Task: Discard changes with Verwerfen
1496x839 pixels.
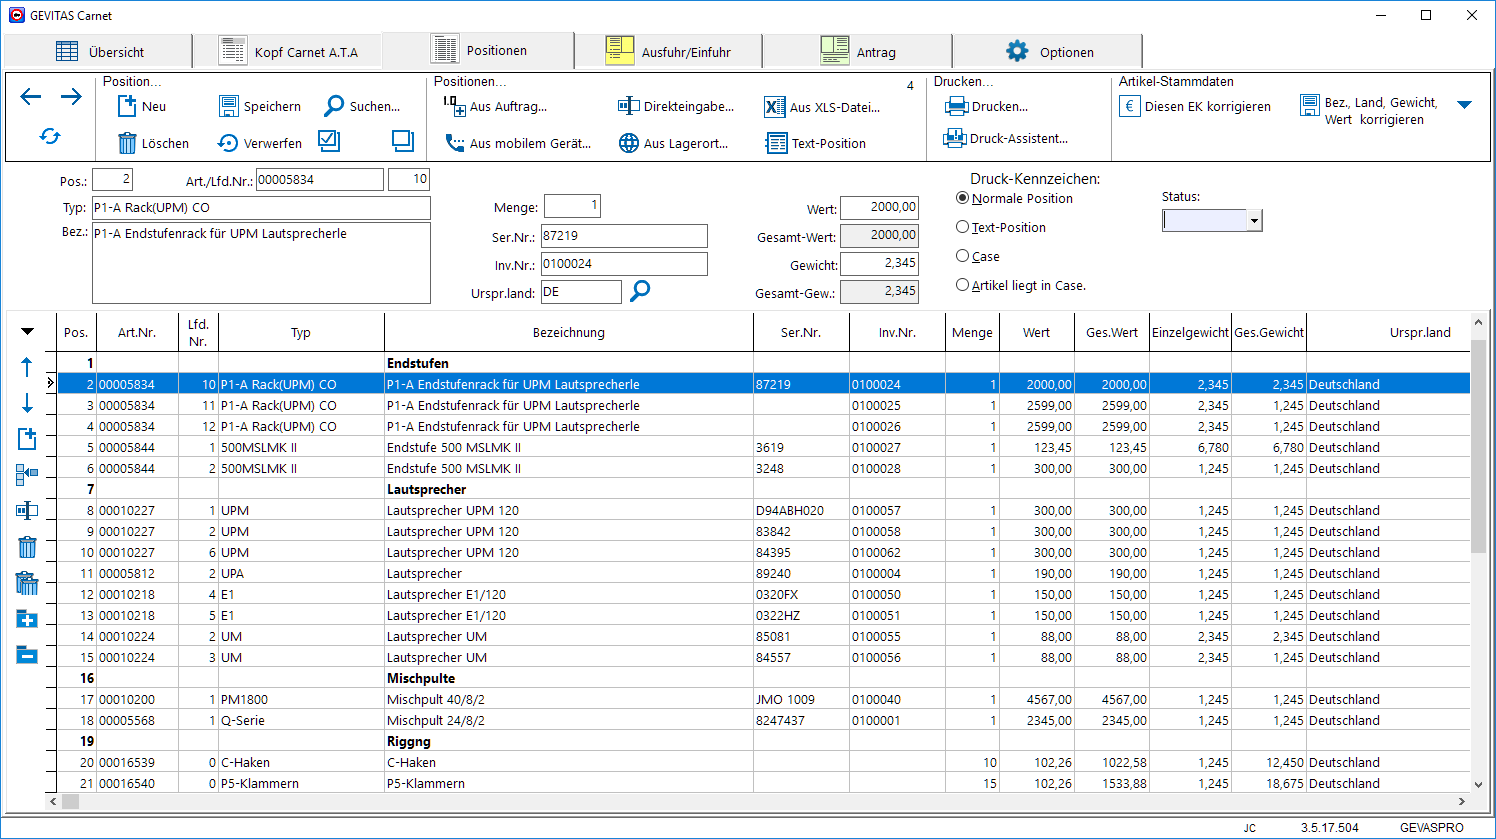Action: 260,143
